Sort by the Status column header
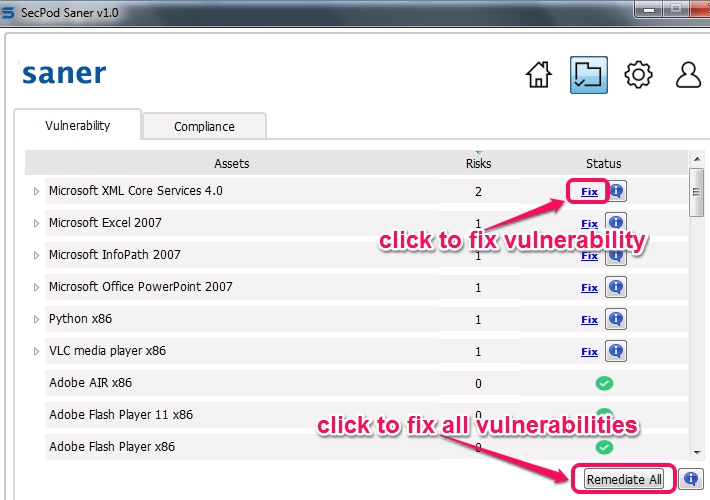 click(x=603, y=163)
